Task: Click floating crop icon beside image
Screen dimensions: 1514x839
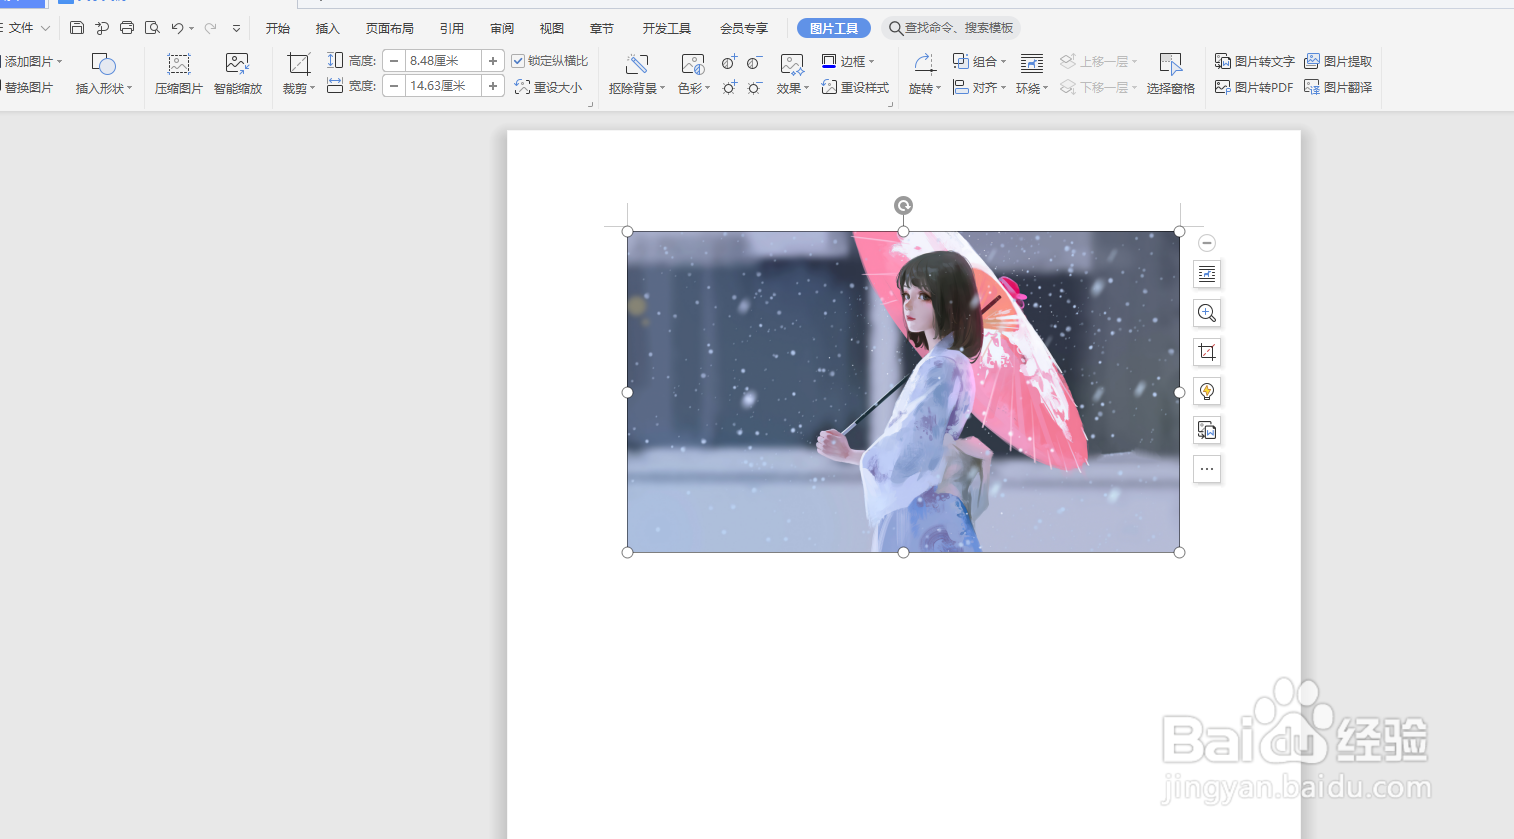Action: coord(1207,352)
